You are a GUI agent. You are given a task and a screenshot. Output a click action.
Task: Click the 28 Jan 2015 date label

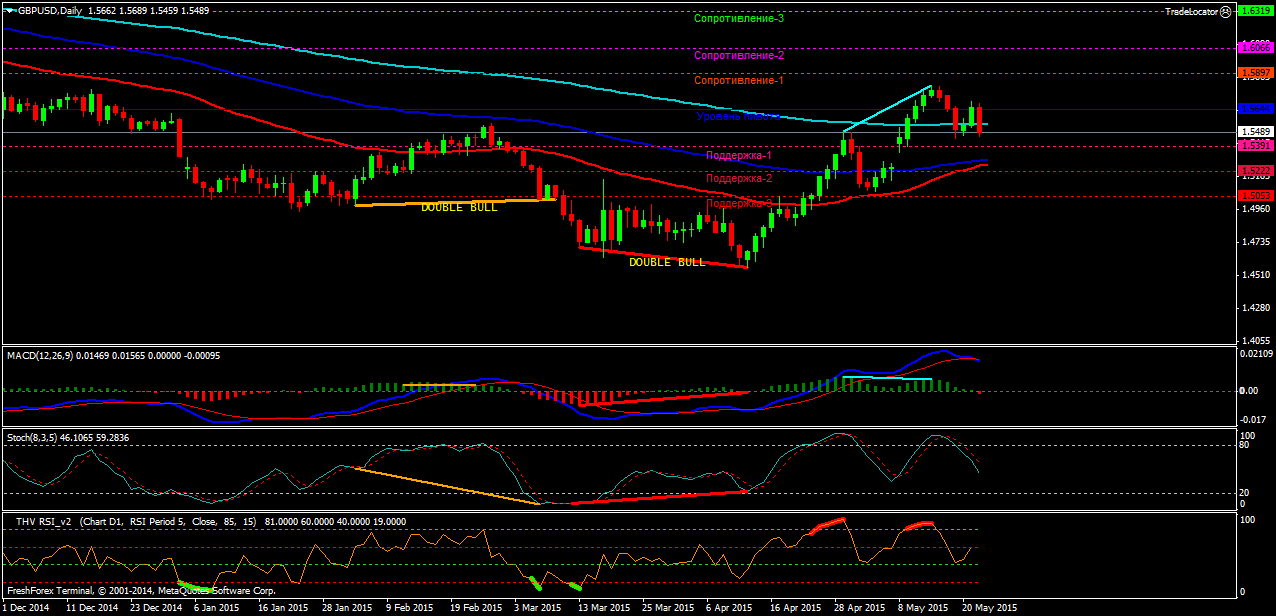click(x=346, y=607)
